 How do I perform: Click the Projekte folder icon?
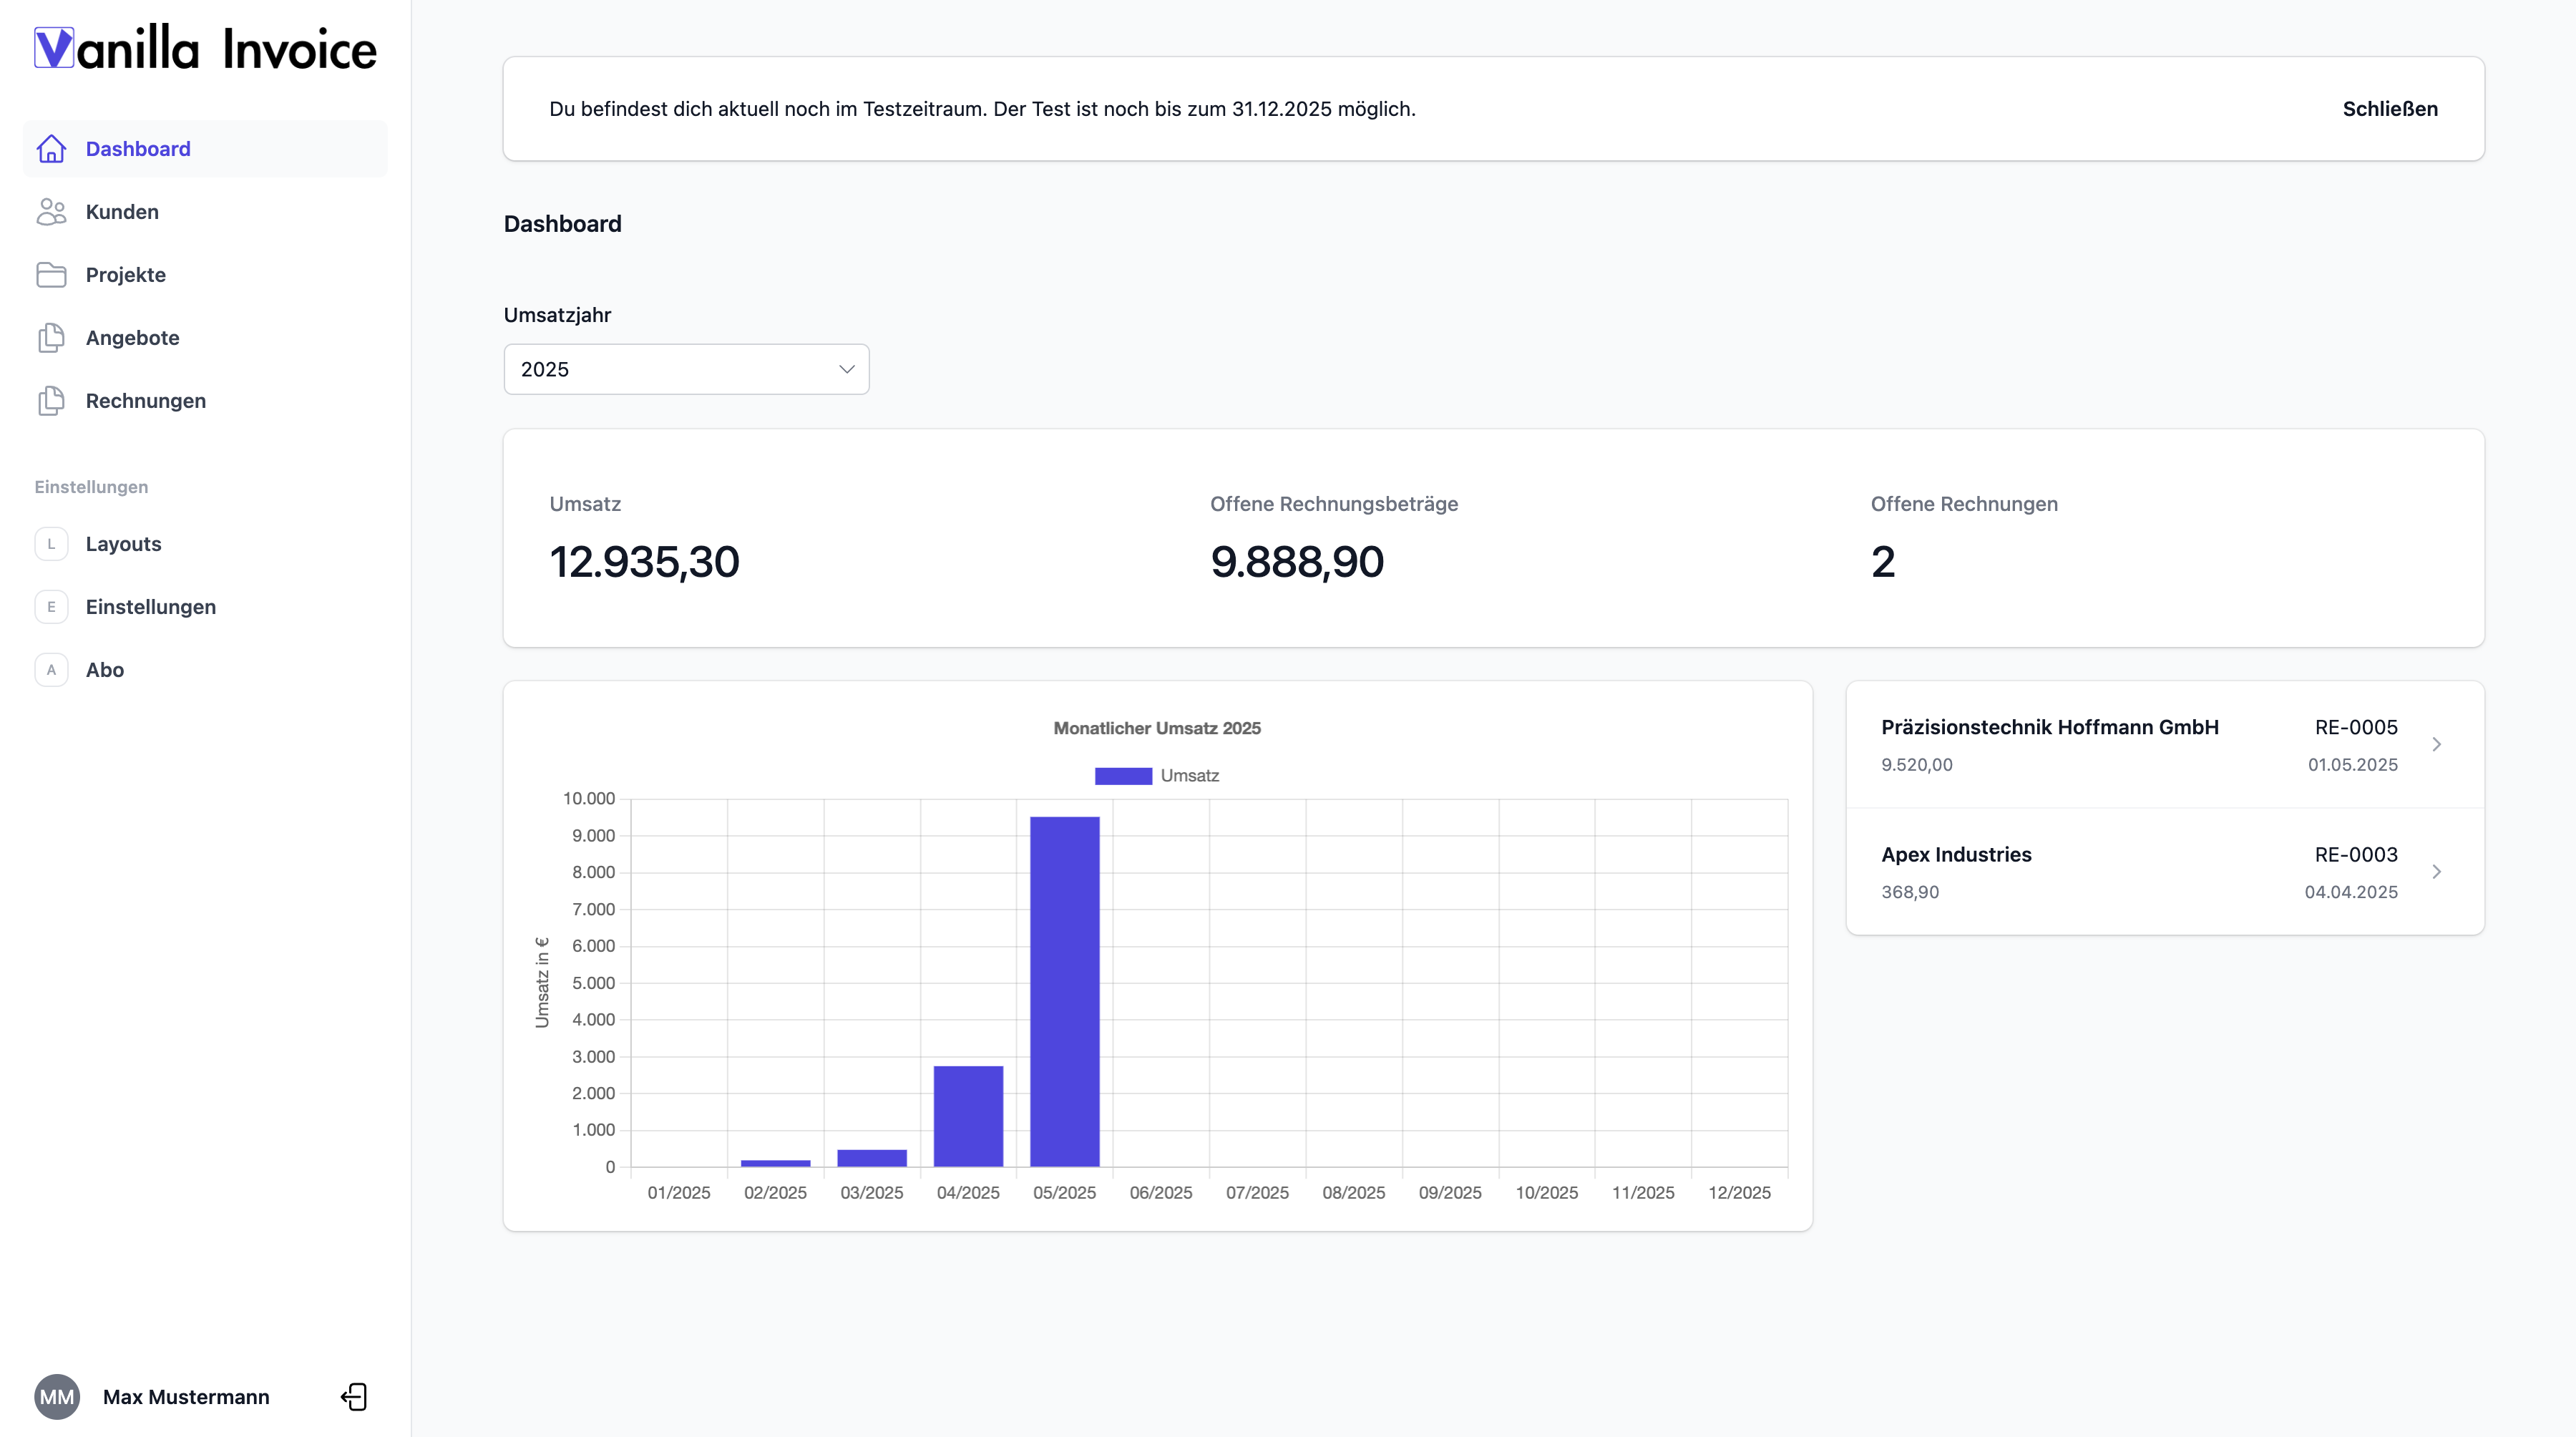[51, 275]
